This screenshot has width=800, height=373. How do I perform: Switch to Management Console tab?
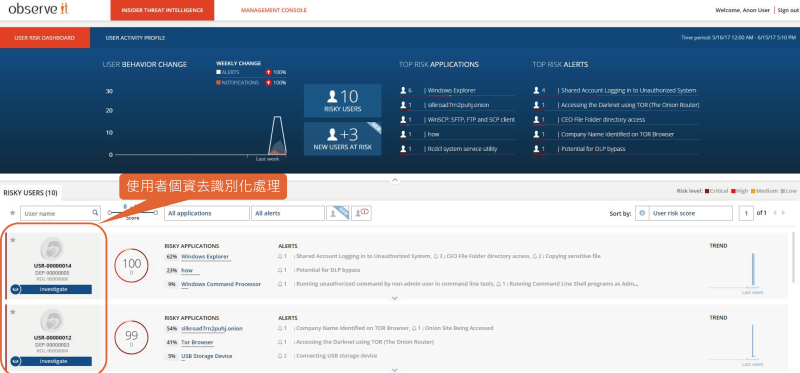pos(274,10)
